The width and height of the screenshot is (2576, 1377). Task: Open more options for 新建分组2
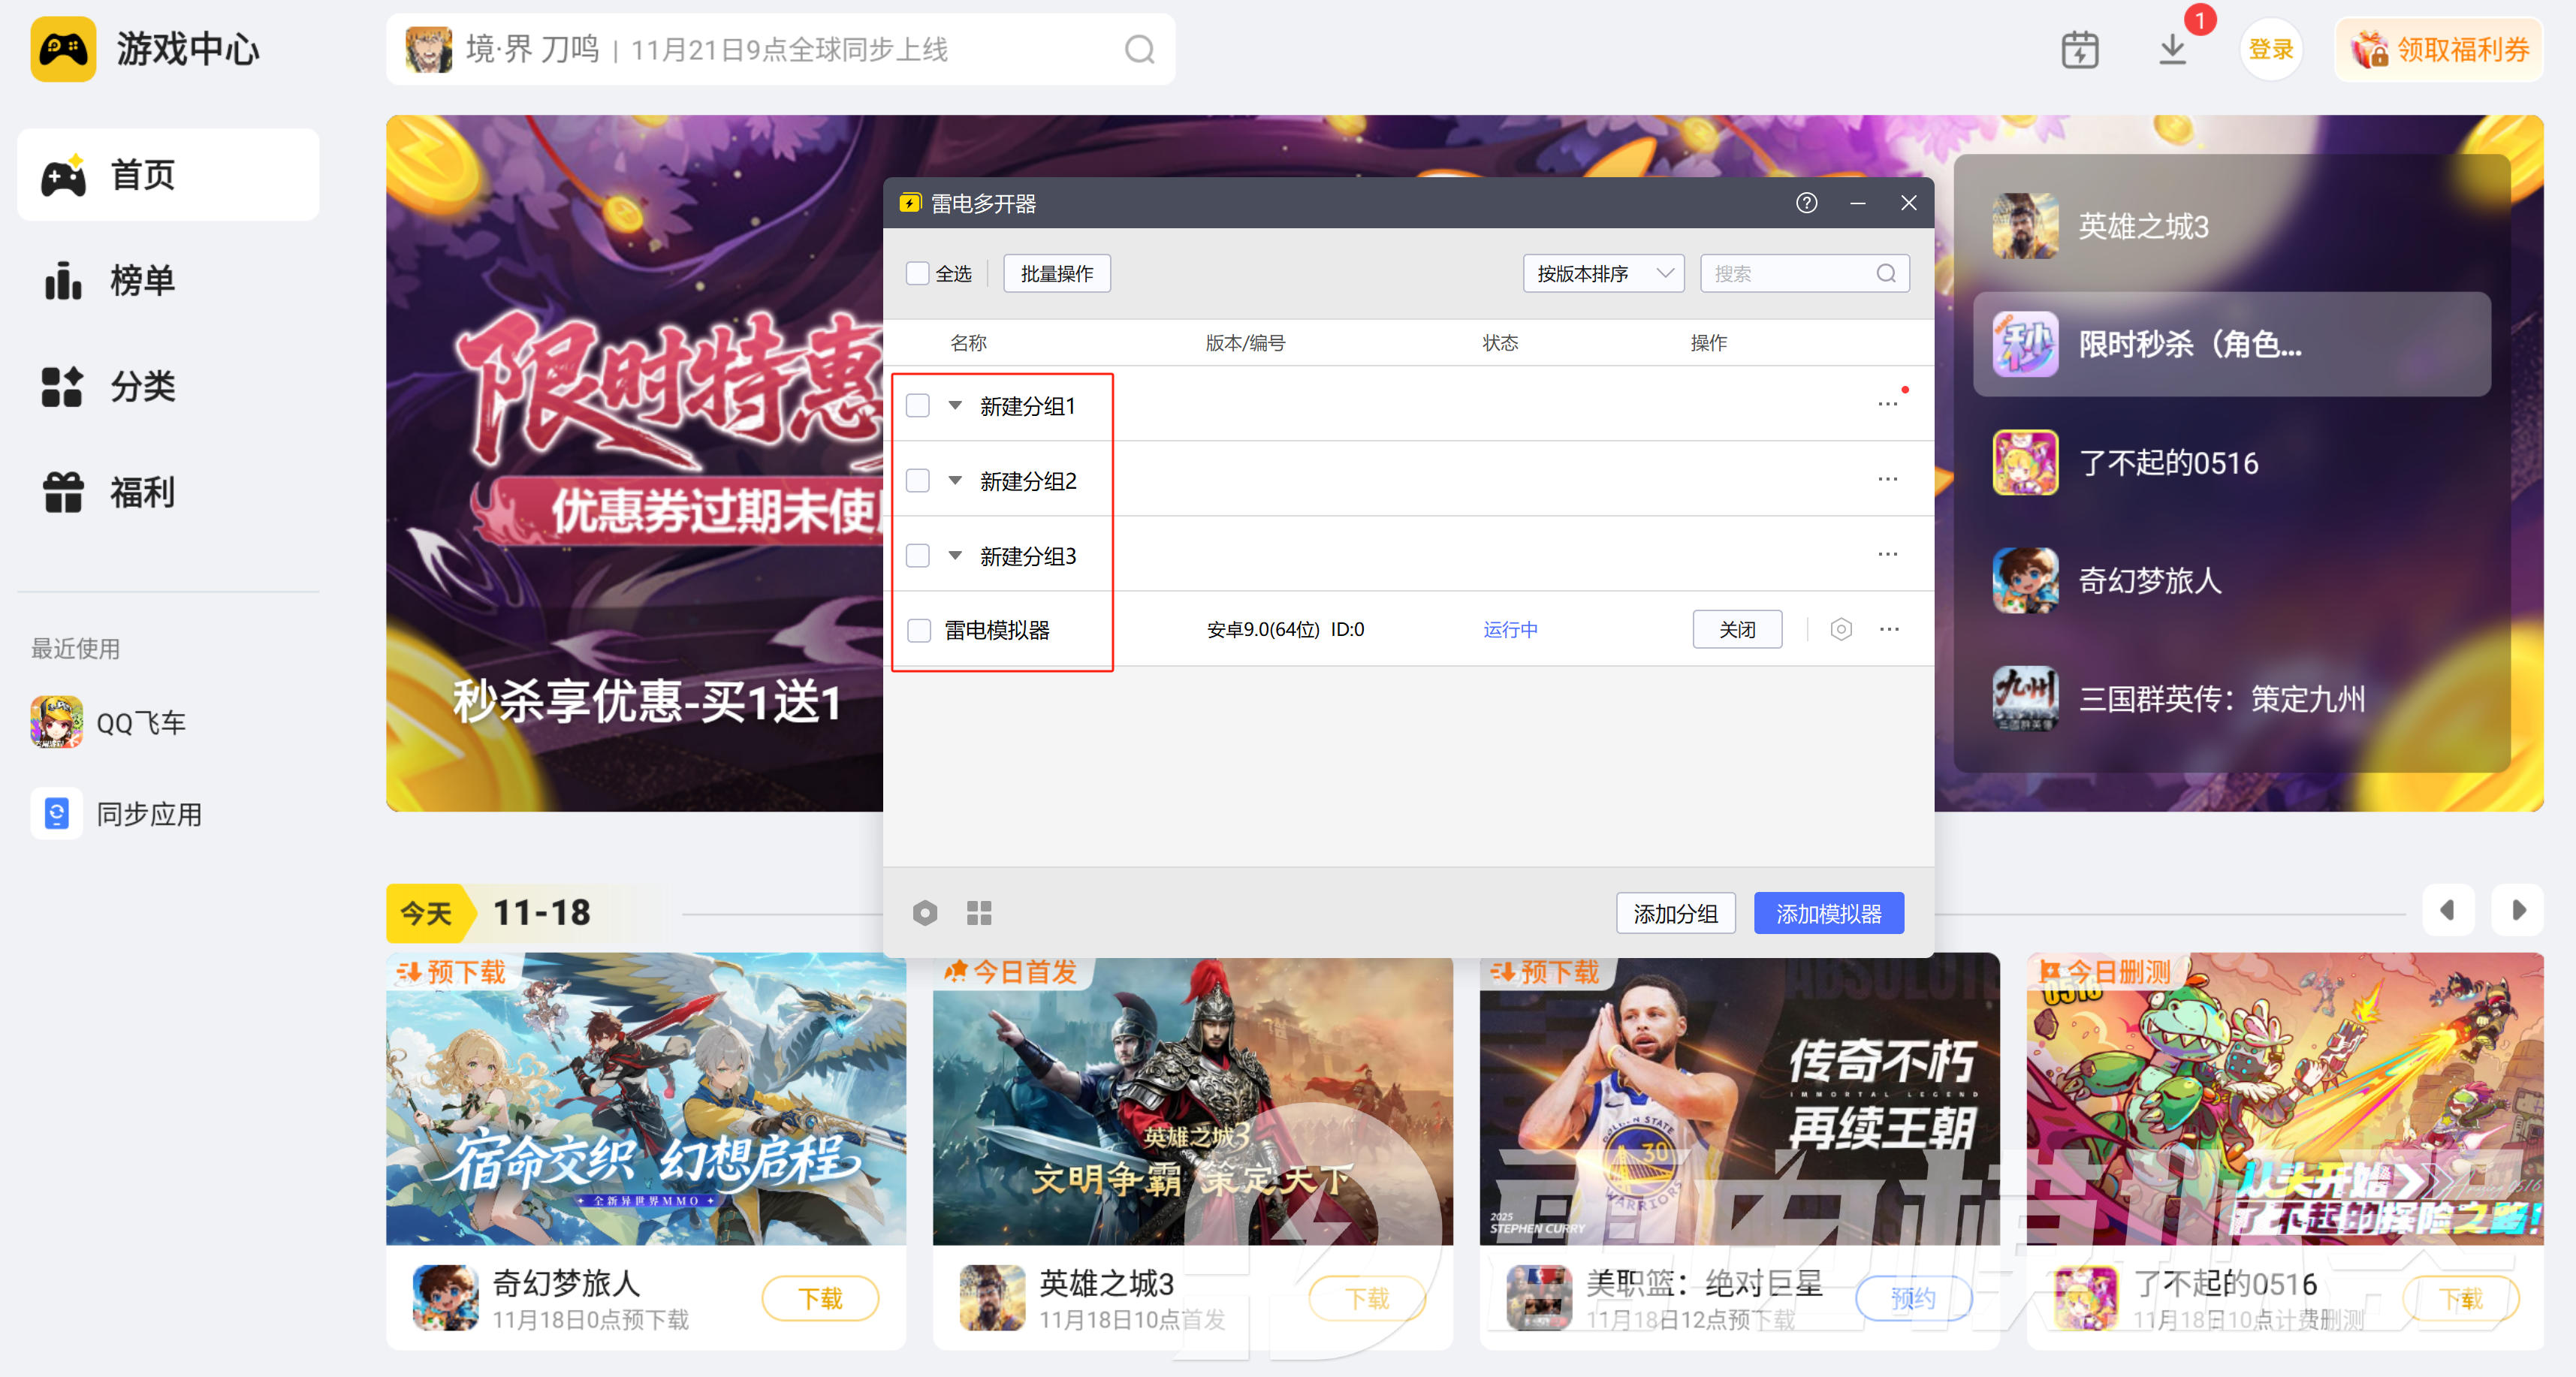click(1887, 480)
